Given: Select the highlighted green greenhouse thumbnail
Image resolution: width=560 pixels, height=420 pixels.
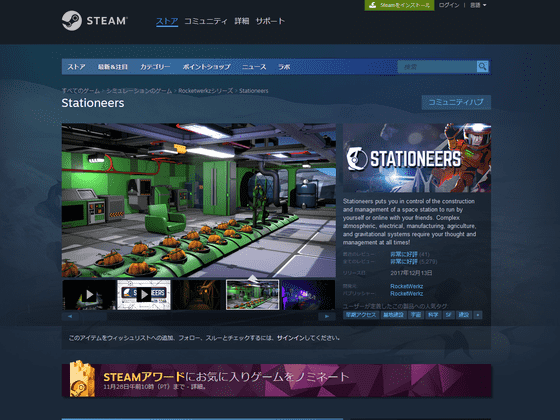Looking at the screenshot, I should click(252, 295).
